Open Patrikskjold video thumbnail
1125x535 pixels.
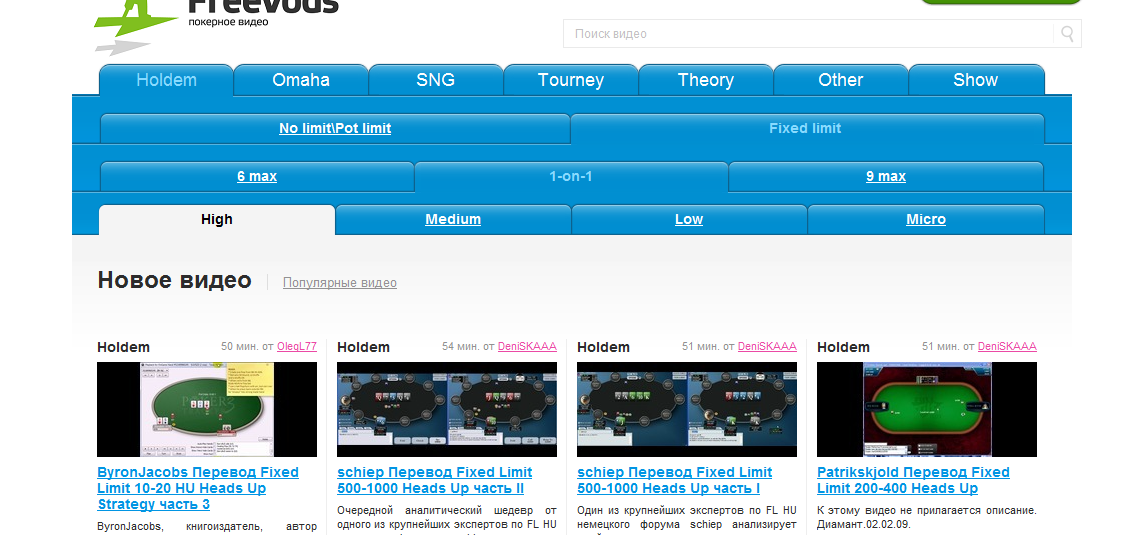pyautogui.click(x=927, y=409)
